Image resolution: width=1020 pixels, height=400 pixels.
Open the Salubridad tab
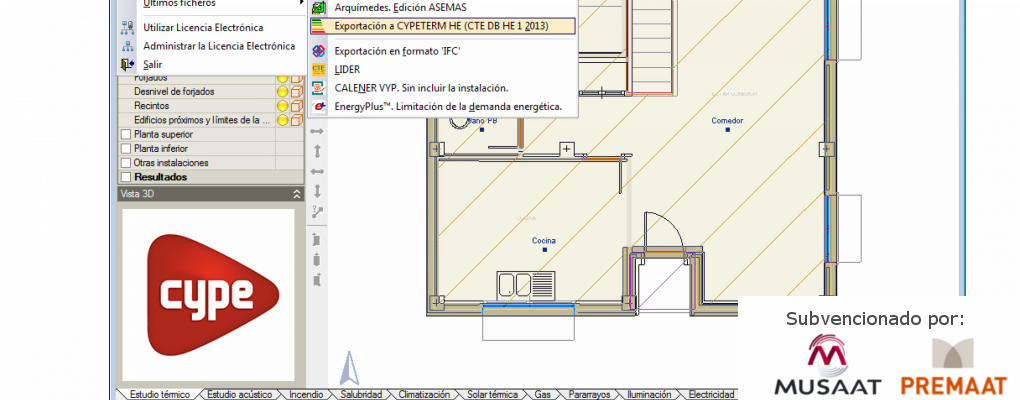(361, 394)
